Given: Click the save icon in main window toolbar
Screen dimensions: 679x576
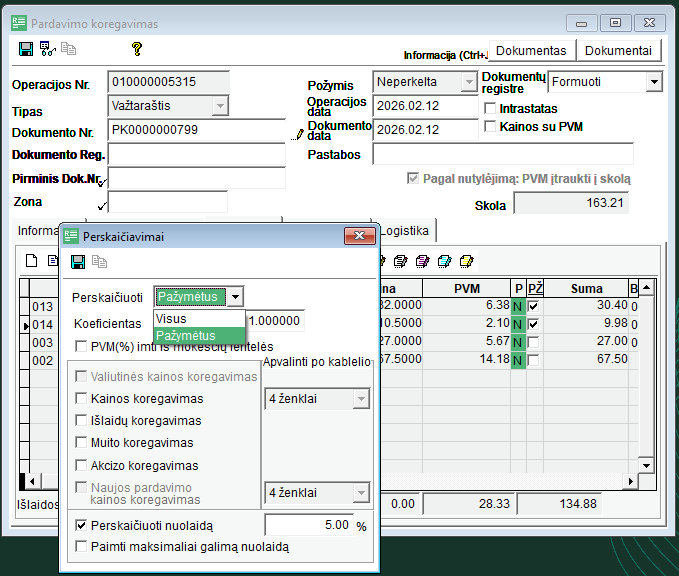Looking at the screenshot, I should [26, 48].
